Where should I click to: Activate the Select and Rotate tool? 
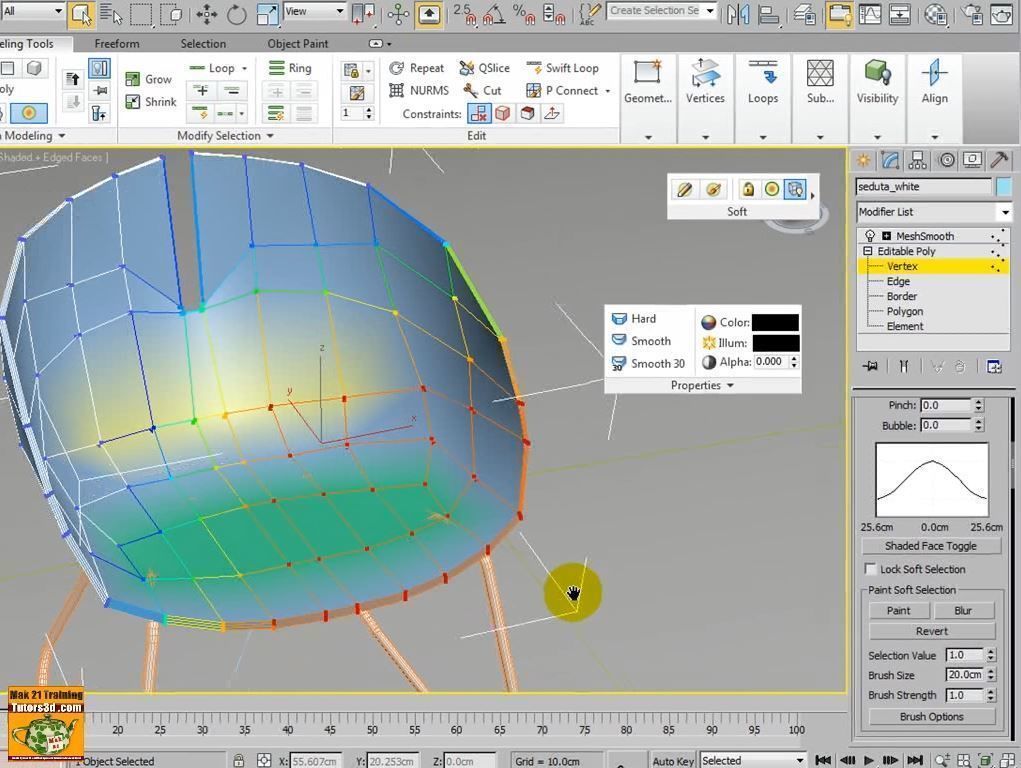tap(236, 13)
